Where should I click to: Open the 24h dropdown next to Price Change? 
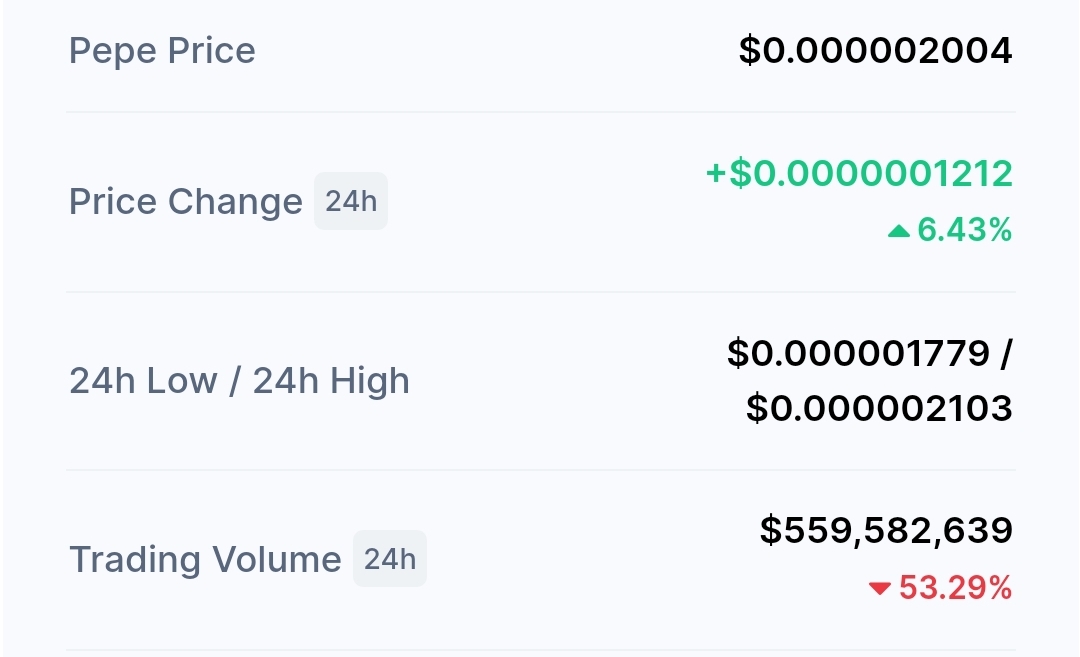coord(351,201)
